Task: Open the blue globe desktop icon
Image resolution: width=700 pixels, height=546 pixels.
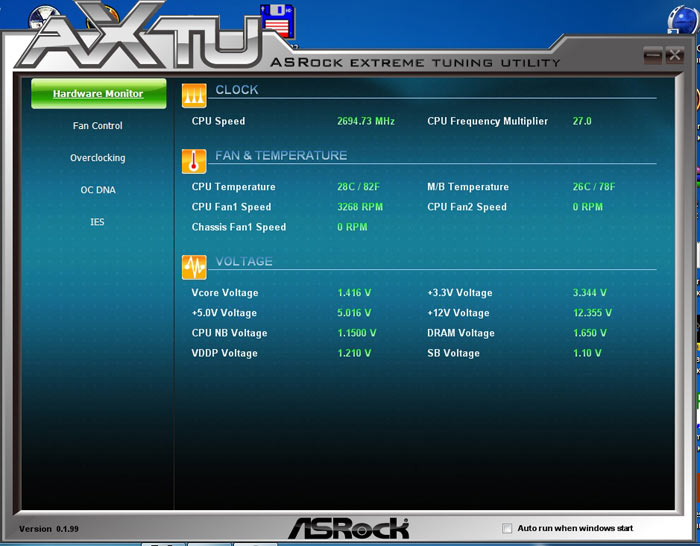Action: [x=683, y=20]
